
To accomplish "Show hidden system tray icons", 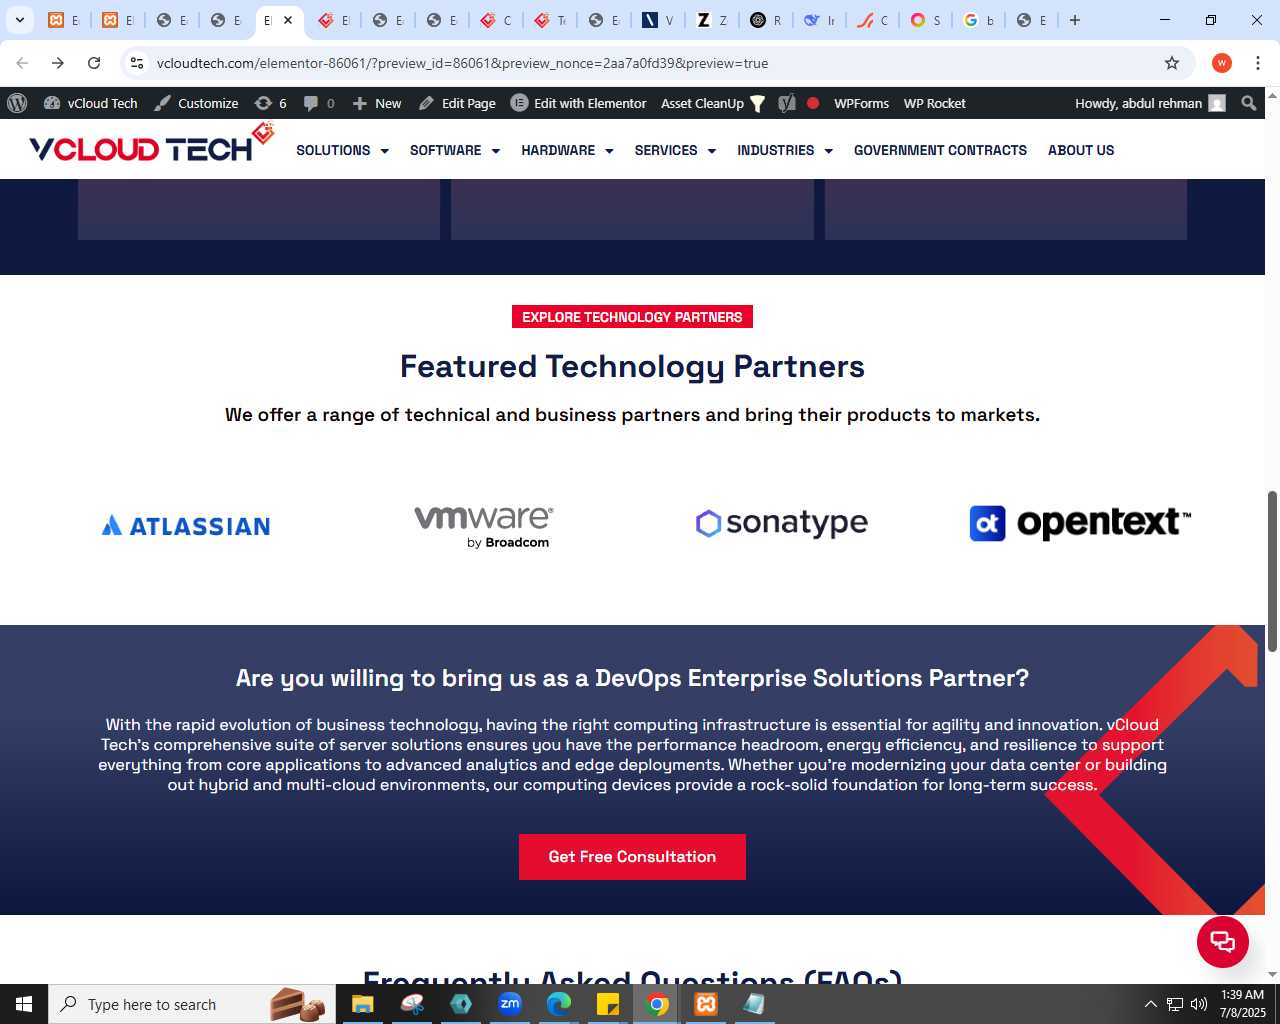I will (1150, 1004).
